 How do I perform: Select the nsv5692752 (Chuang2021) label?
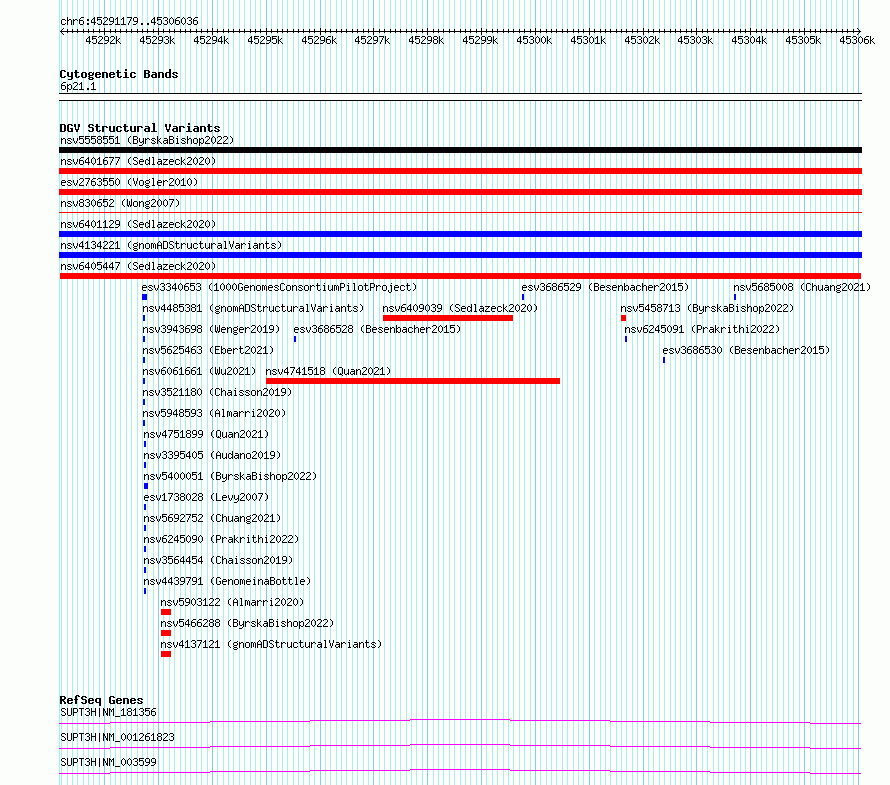[212, 518]
